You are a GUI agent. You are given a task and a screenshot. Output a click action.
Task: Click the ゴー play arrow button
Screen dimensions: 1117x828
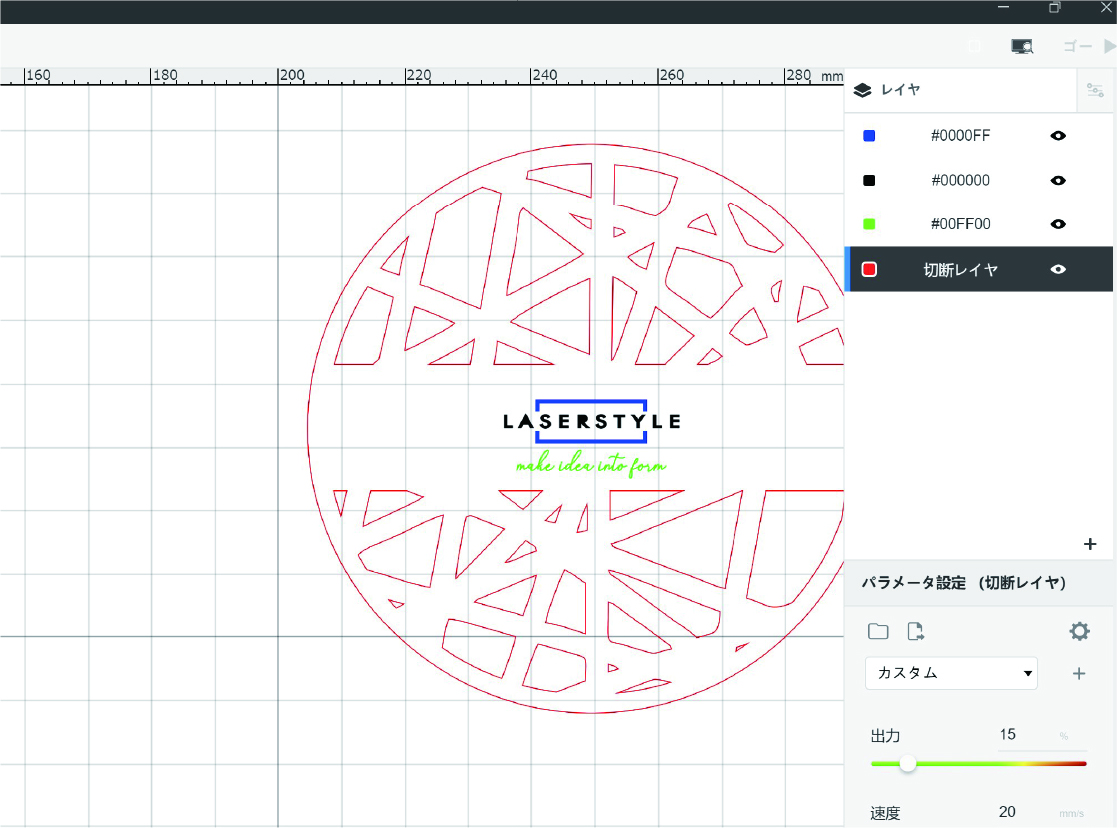tap(1109, 46)
